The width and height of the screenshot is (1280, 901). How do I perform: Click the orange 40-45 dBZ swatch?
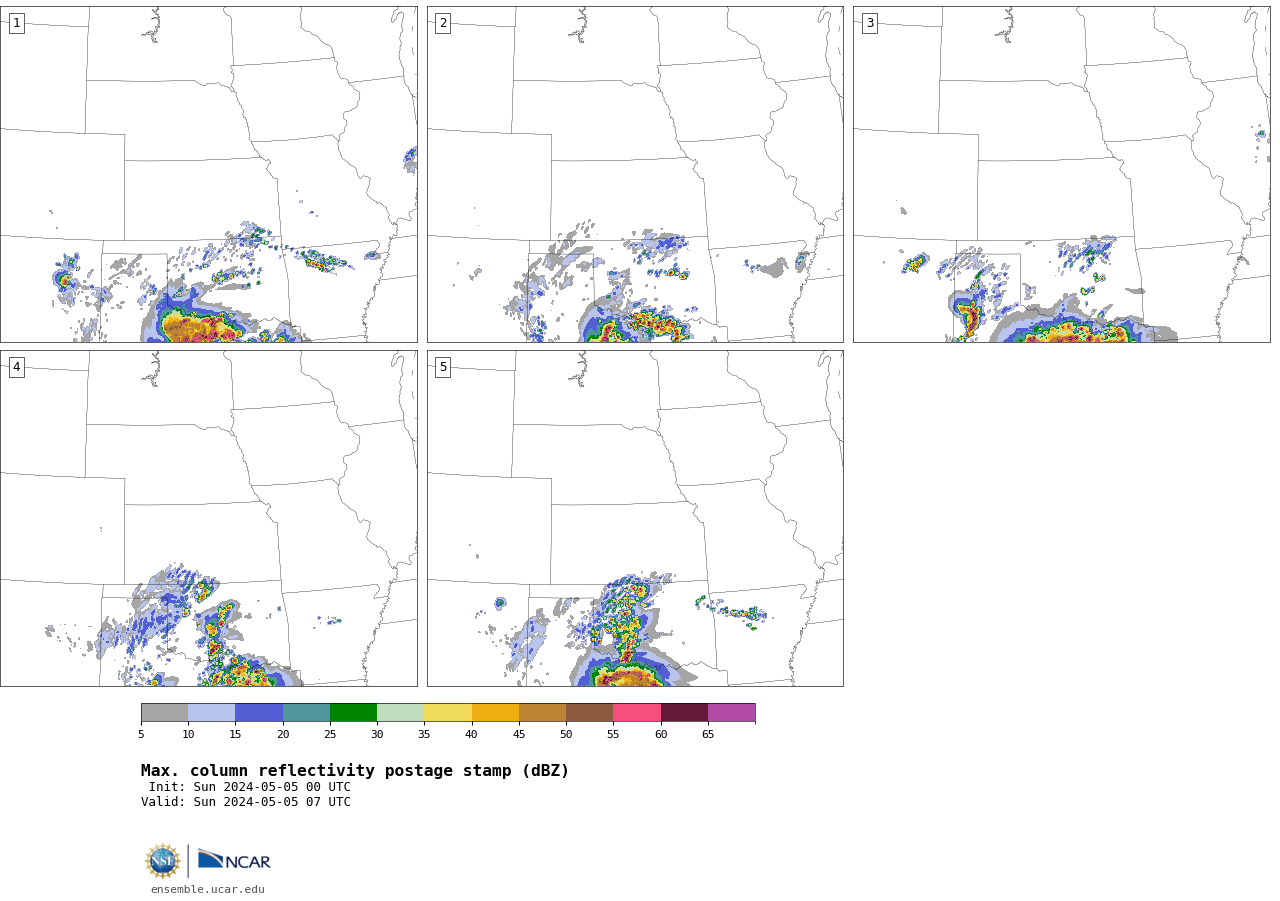pos(495,712)
